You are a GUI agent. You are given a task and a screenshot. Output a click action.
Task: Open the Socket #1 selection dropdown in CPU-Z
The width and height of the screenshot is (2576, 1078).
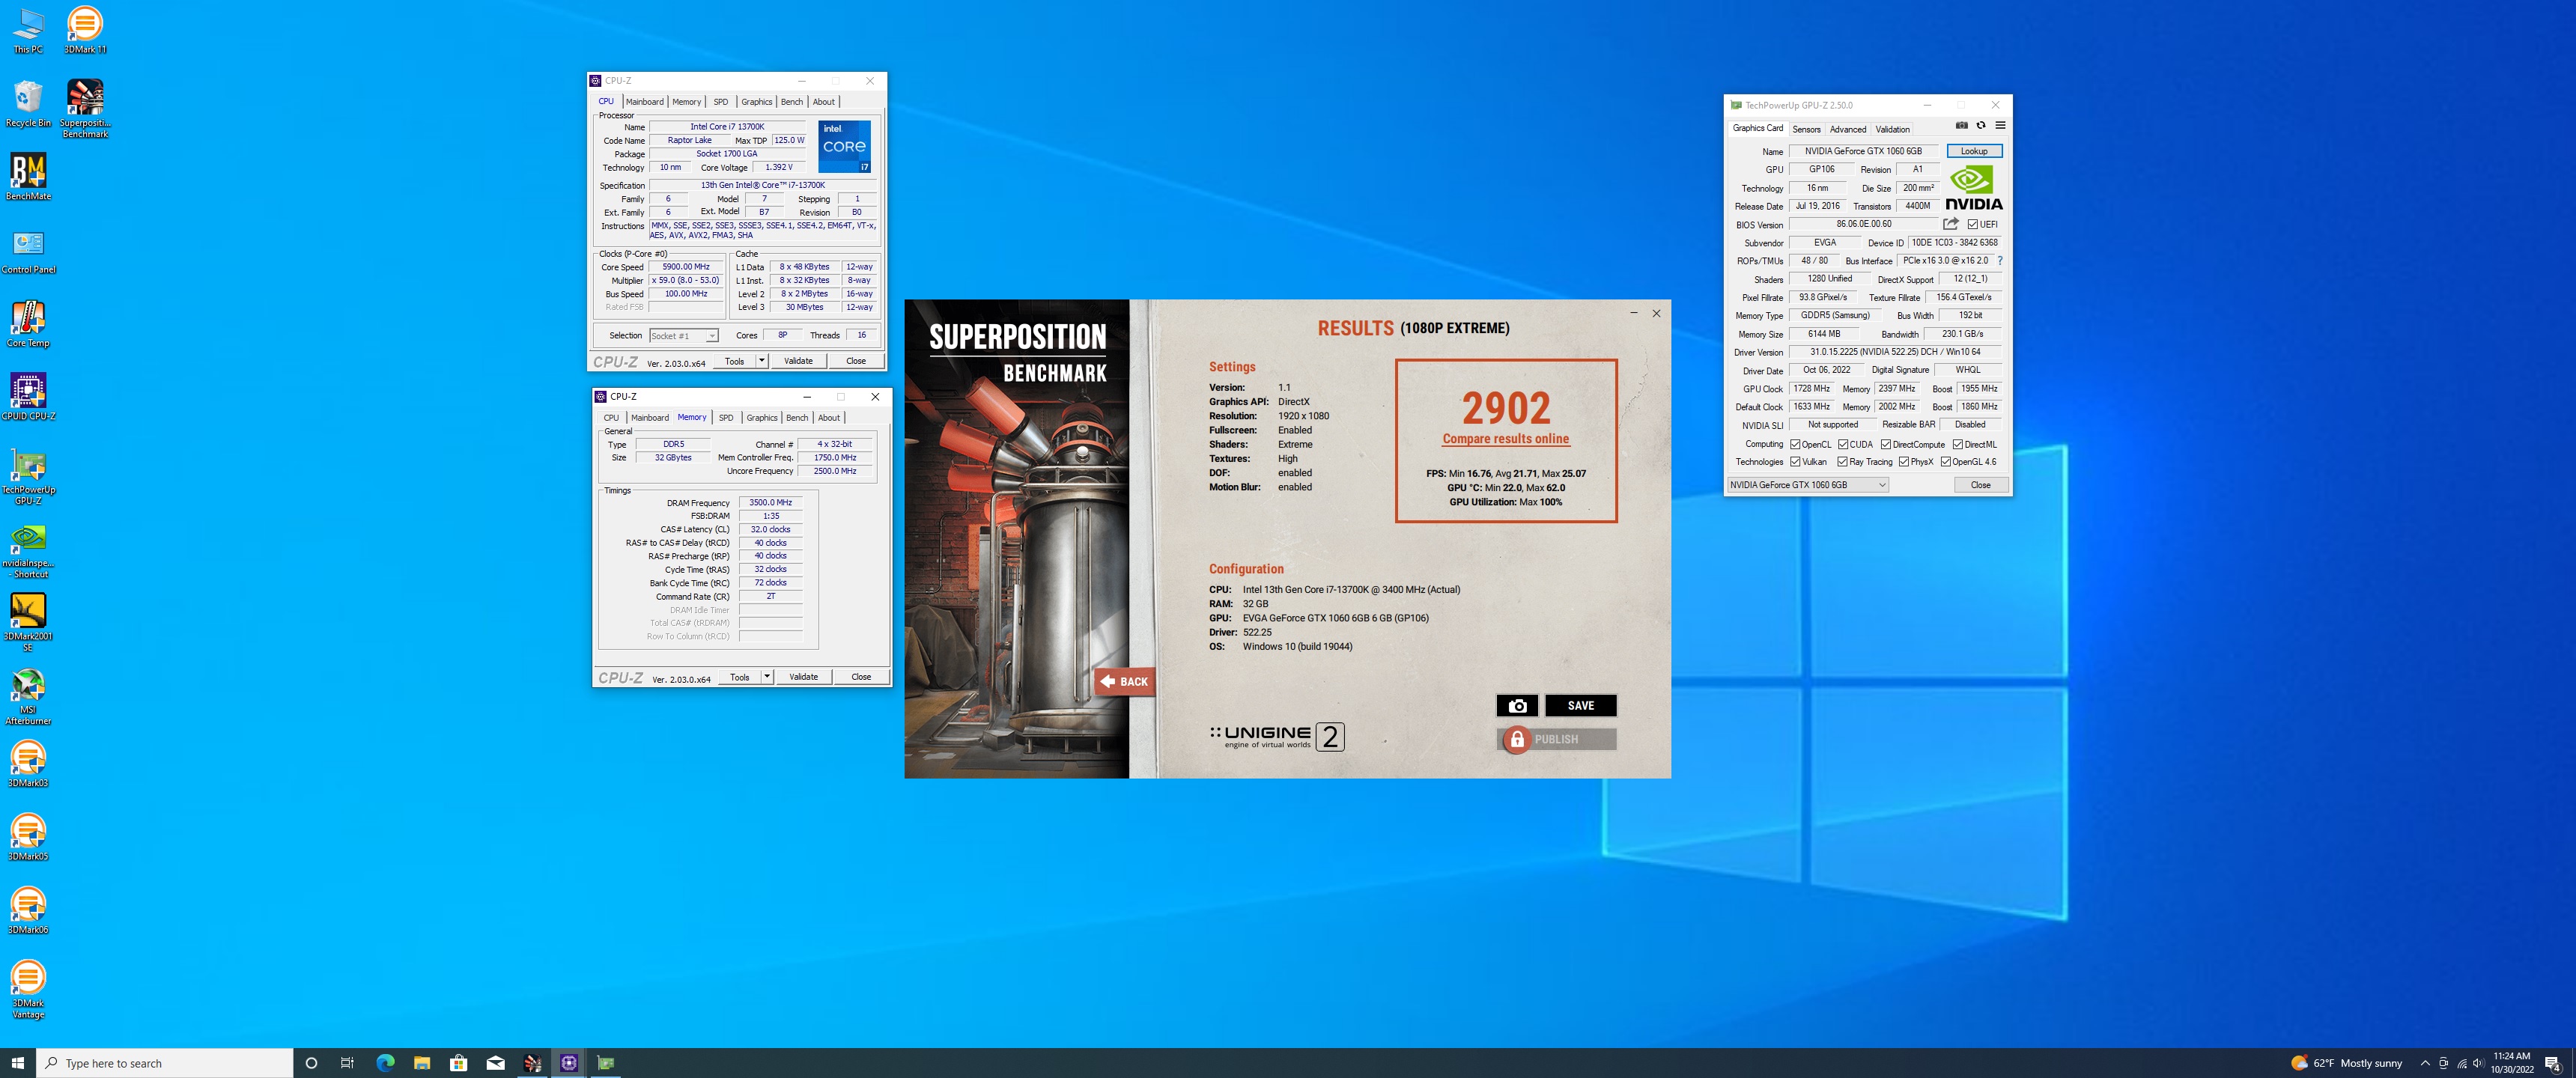pos(684,336)
